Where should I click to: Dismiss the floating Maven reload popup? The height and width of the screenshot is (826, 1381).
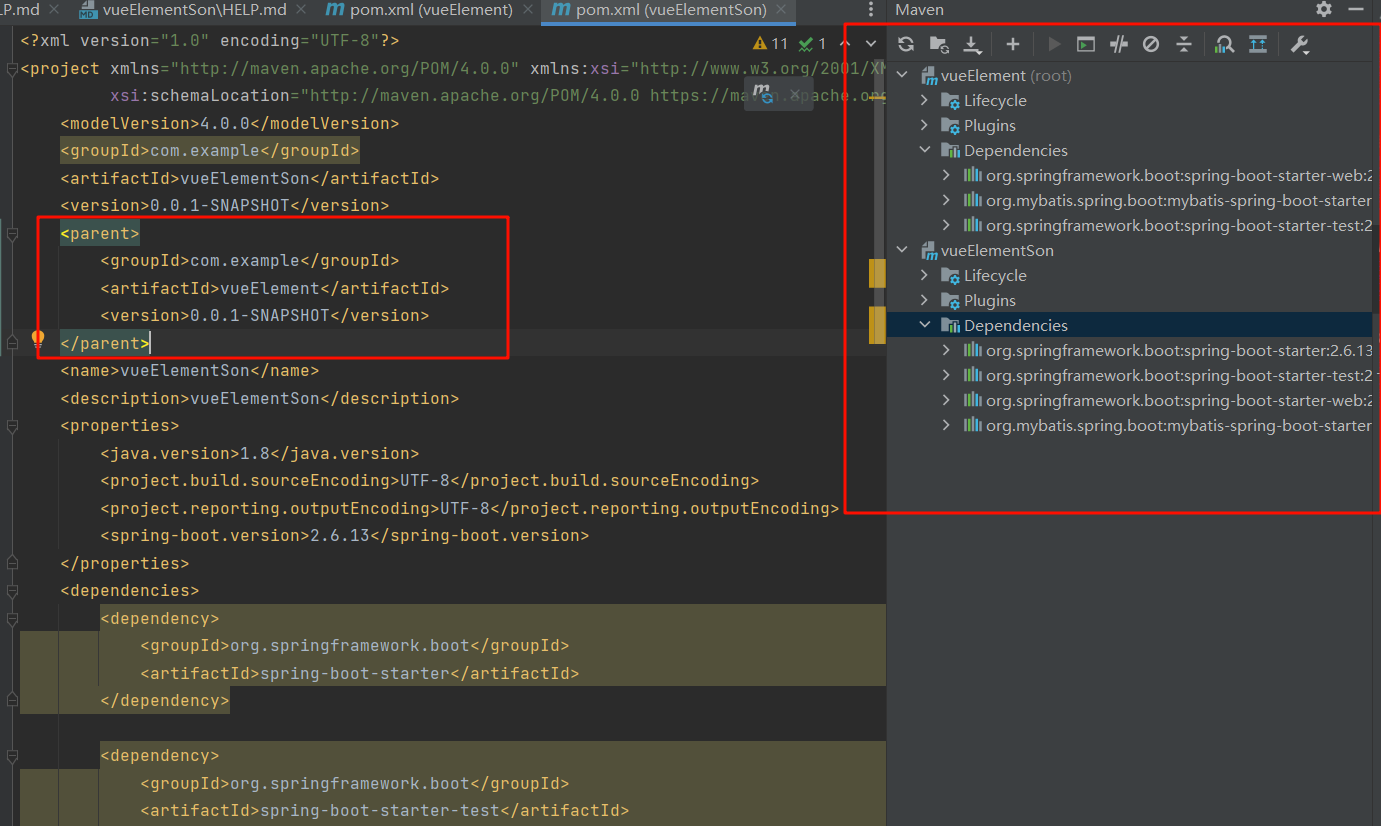[x=795, y=94]
